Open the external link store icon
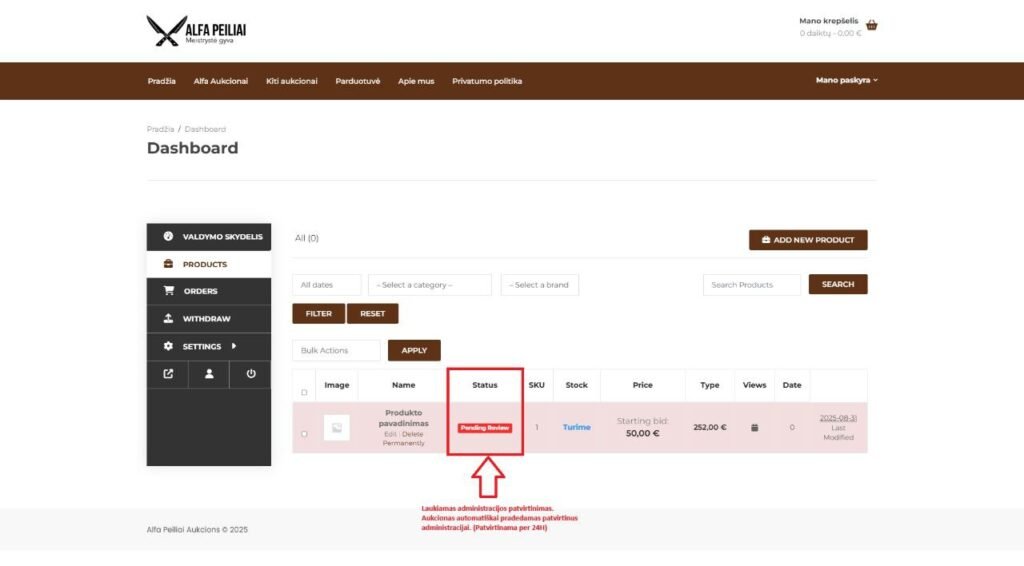Screen dimensions: 1024x566 click(x=168, y=374)
